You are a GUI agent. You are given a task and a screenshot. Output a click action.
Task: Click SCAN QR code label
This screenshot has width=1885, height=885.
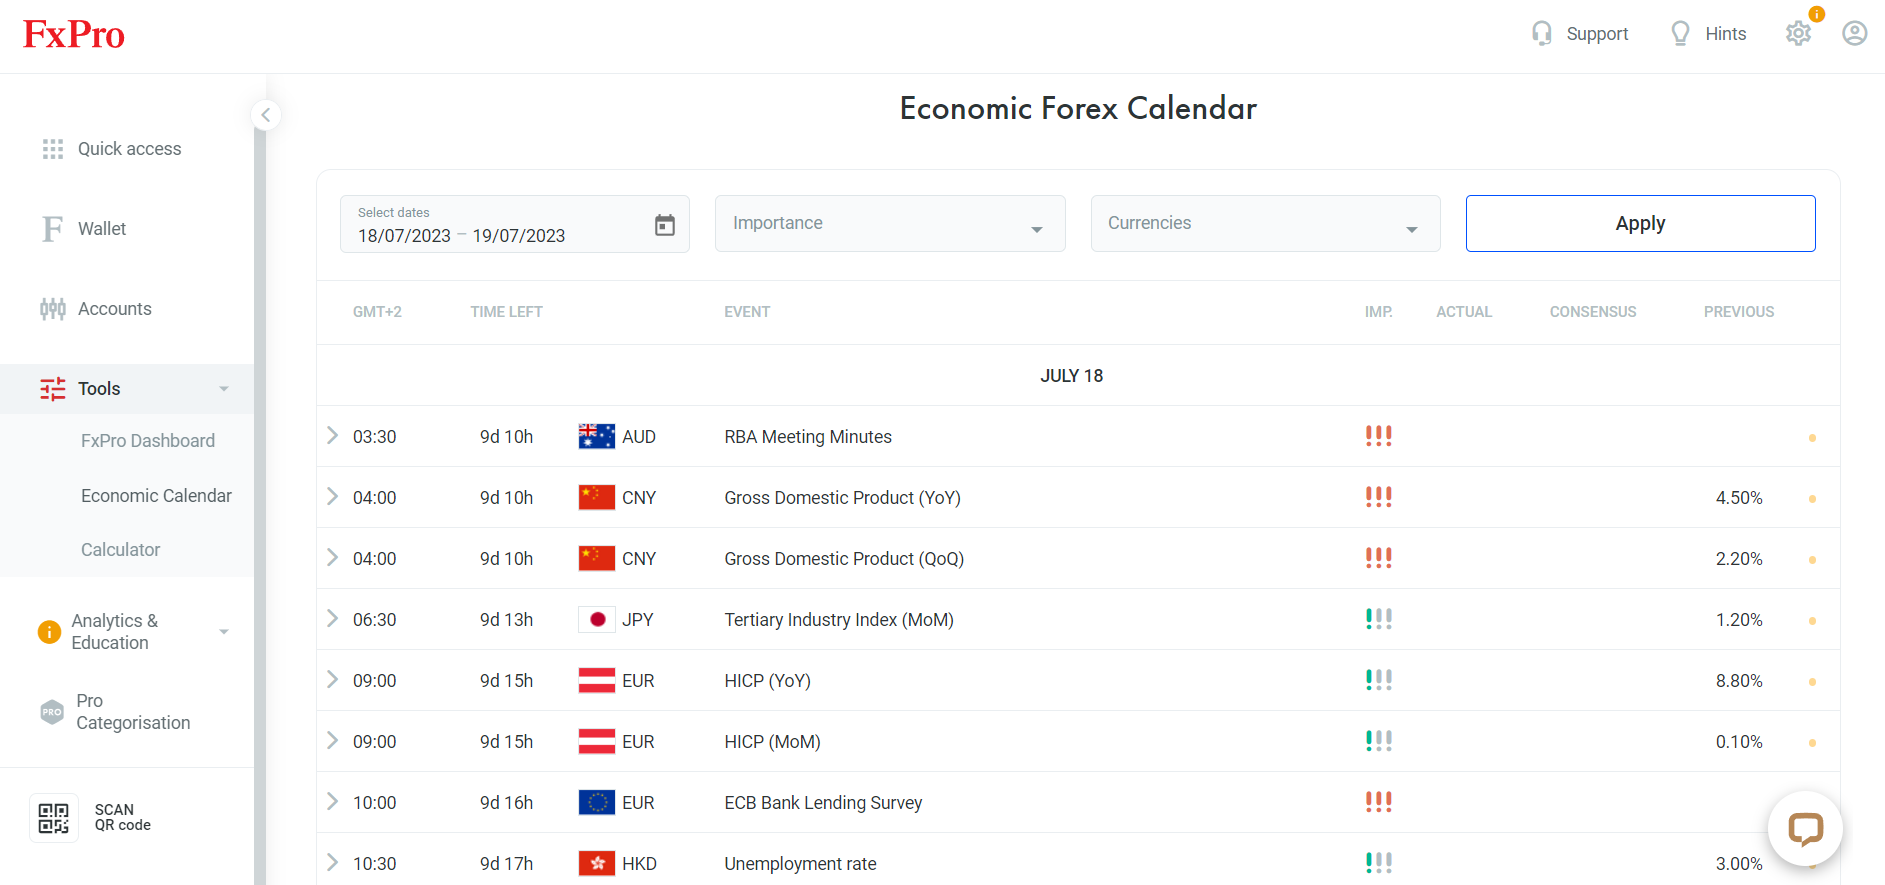click(x=122, y=817)
